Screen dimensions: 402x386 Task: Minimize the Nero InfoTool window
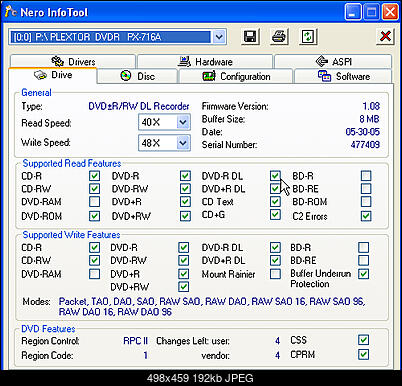click(353, 13)
